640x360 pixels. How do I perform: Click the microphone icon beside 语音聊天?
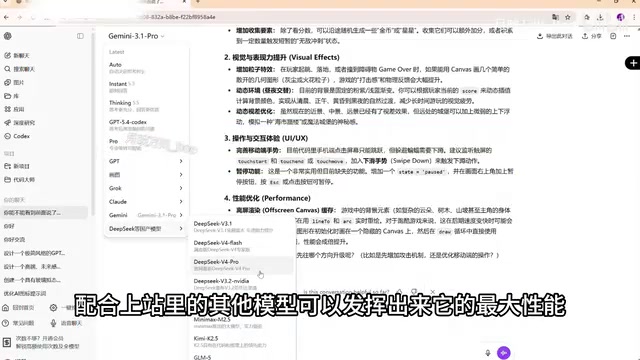53,323
